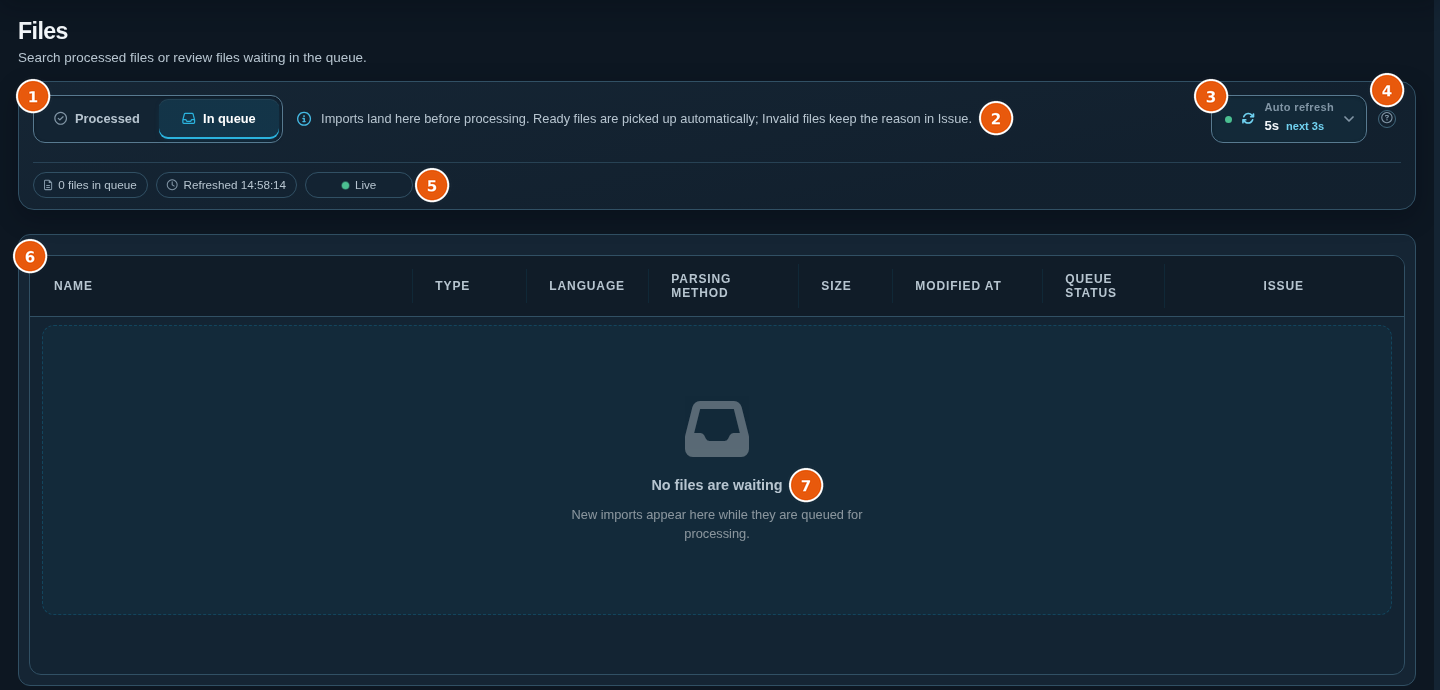Select the In queue tab

click(x=219, y=118)
